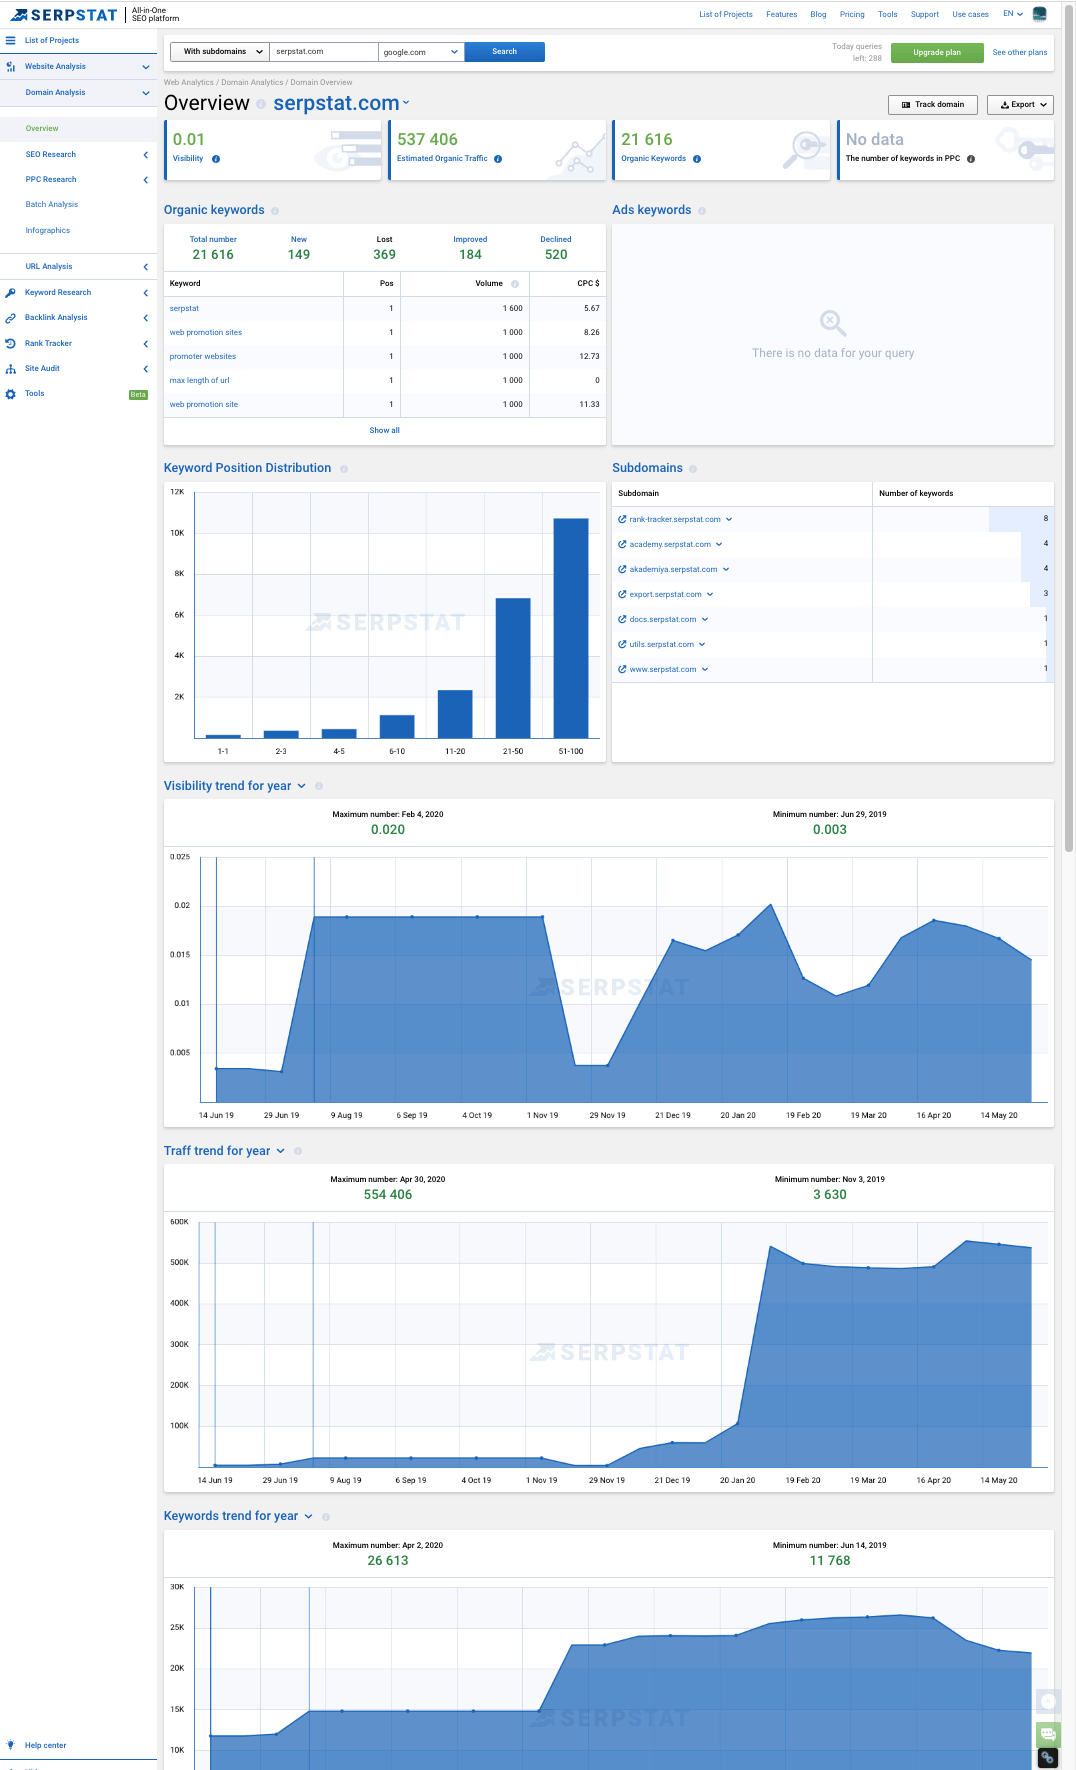
Task: Click the blue Search button
Action: [x=505, y=52]
